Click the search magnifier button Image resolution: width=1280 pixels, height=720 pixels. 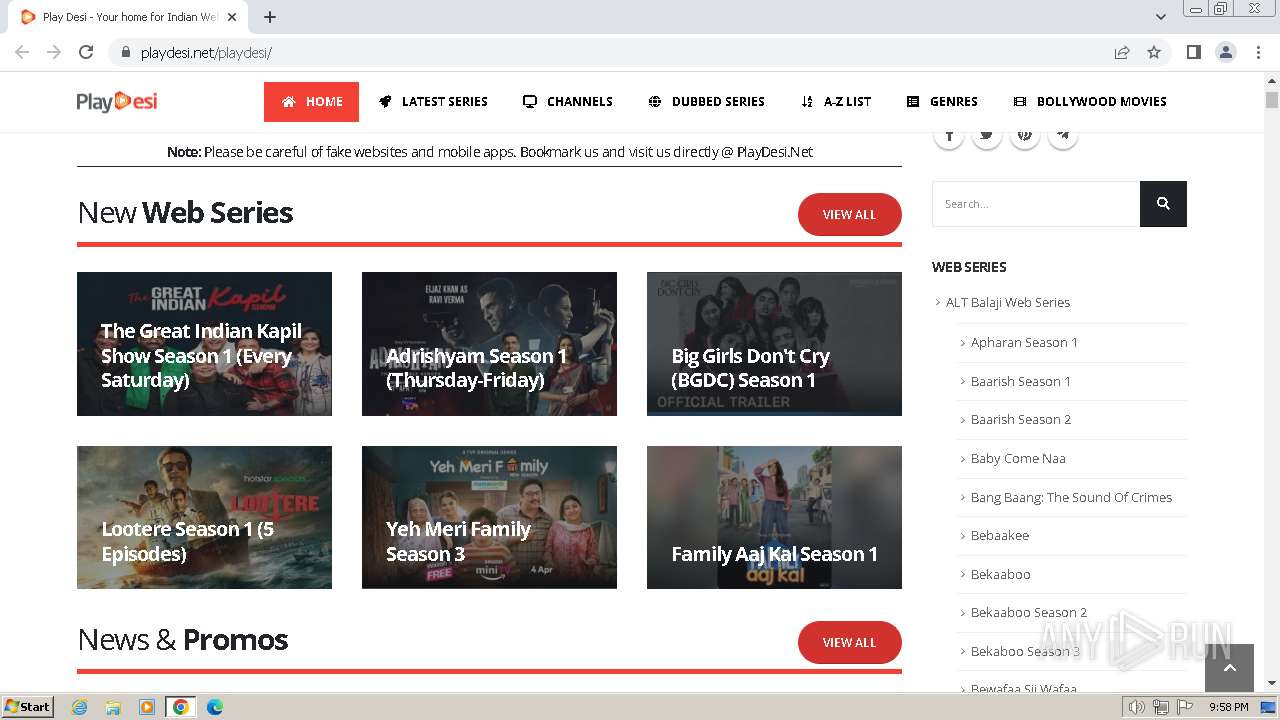[1163, 204]
